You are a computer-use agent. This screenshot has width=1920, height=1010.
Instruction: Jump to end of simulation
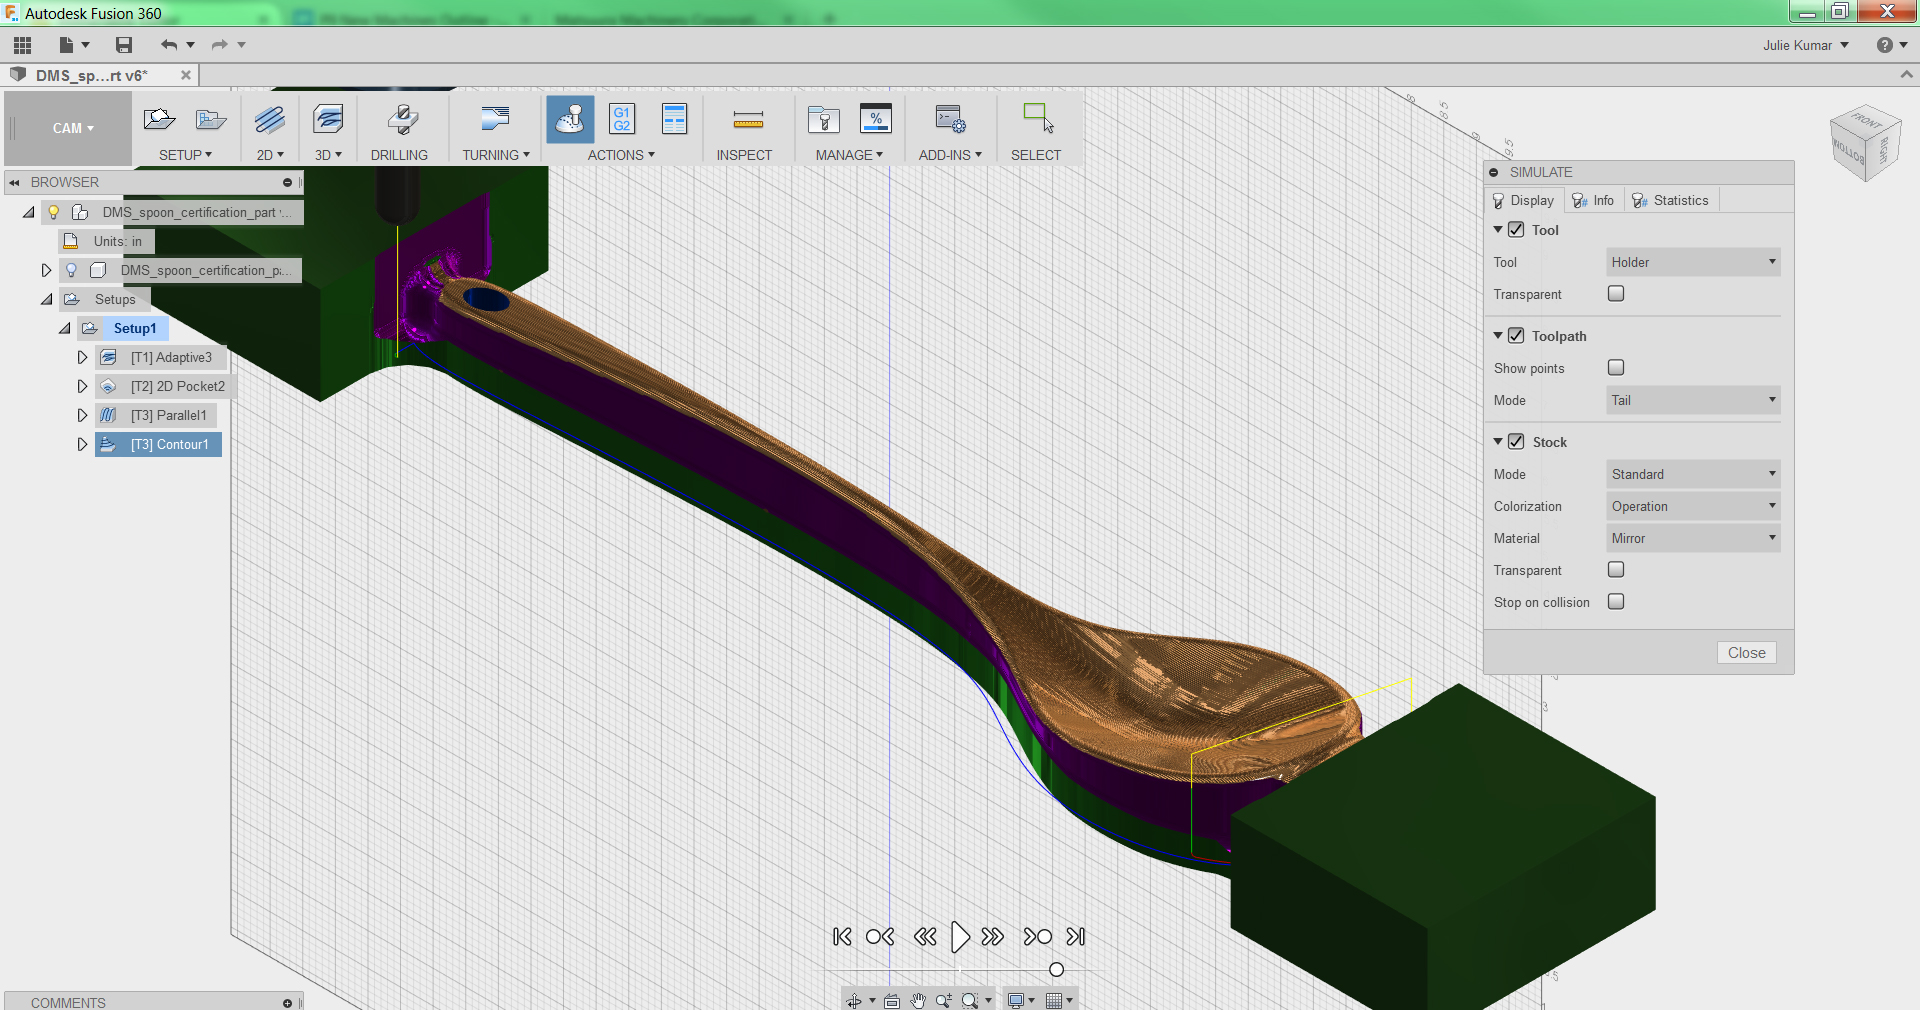coord(1076,937)
